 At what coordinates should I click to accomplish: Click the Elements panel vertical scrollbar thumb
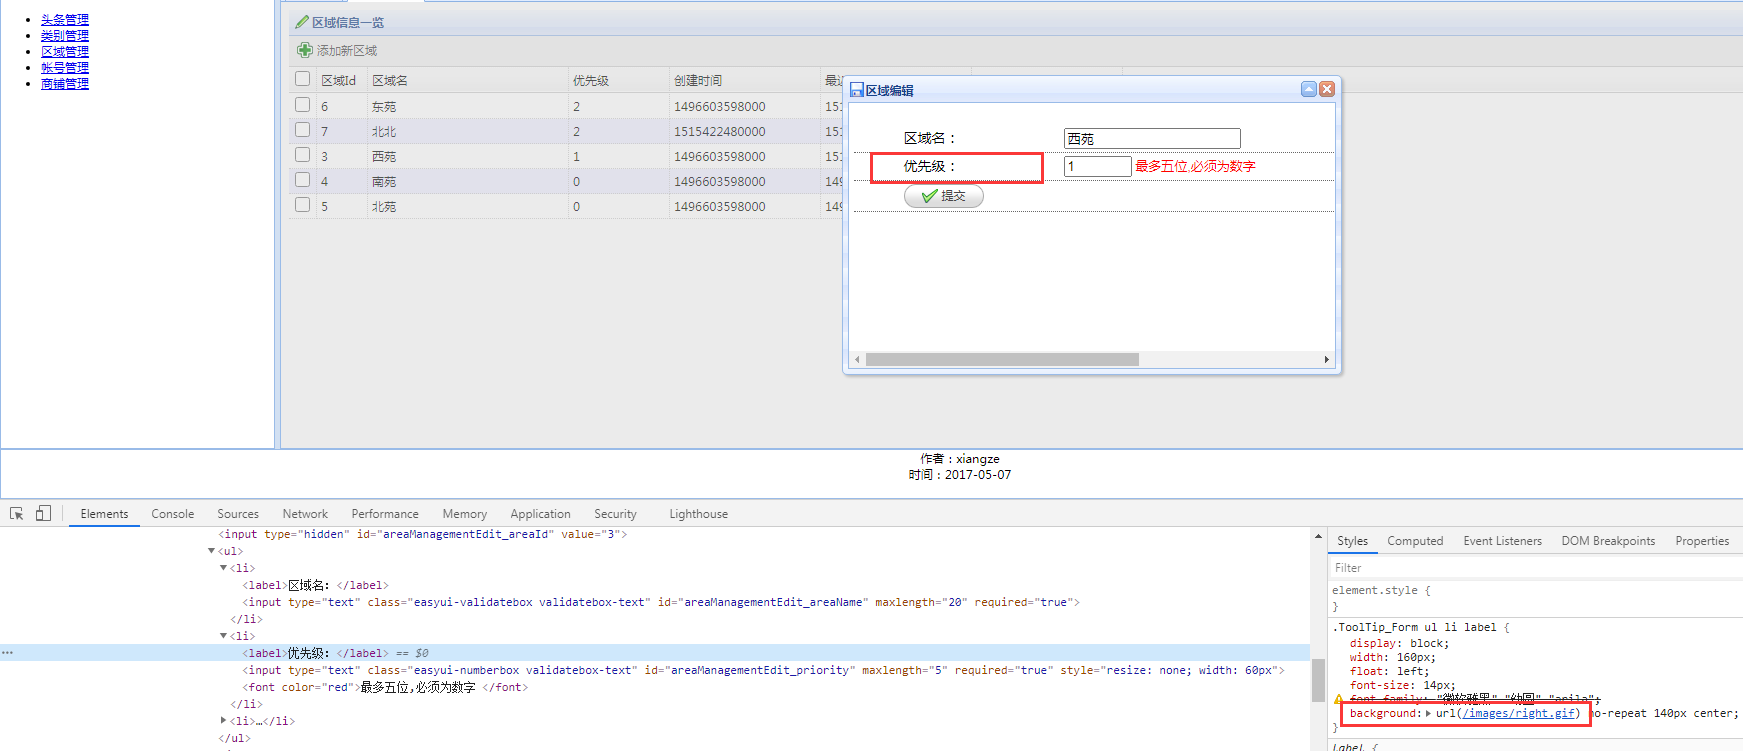click(x=1318, y=680)
